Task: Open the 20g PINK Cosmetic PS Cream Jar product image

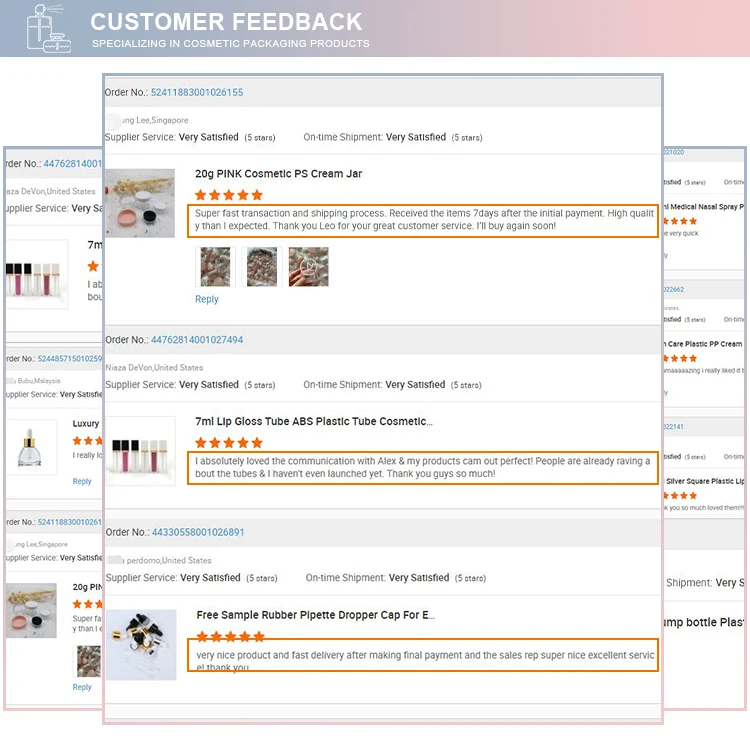Action: click(140, 203)
